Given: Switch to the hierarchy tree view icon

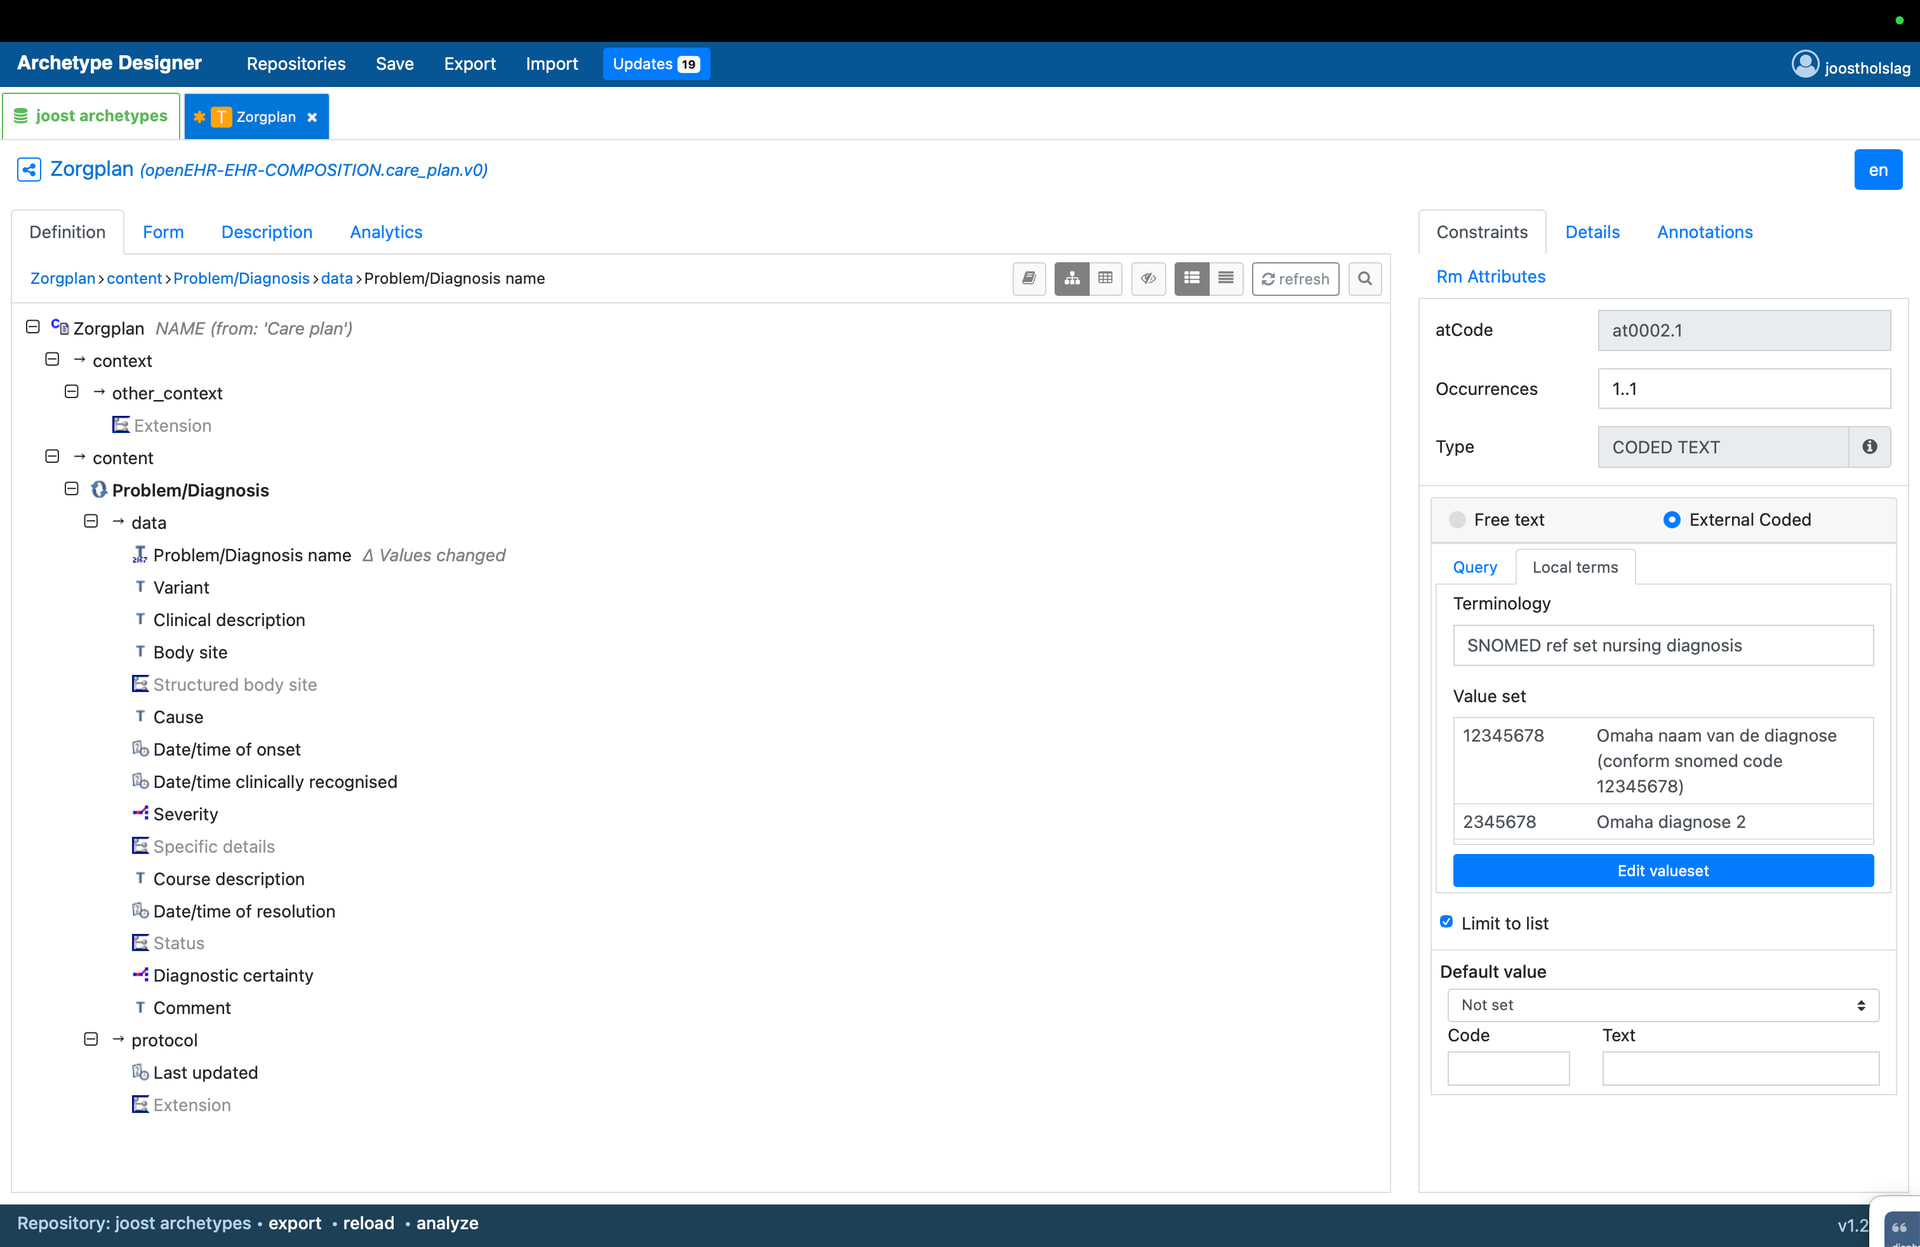Looking at the screenshot, I should [1072, 279].
